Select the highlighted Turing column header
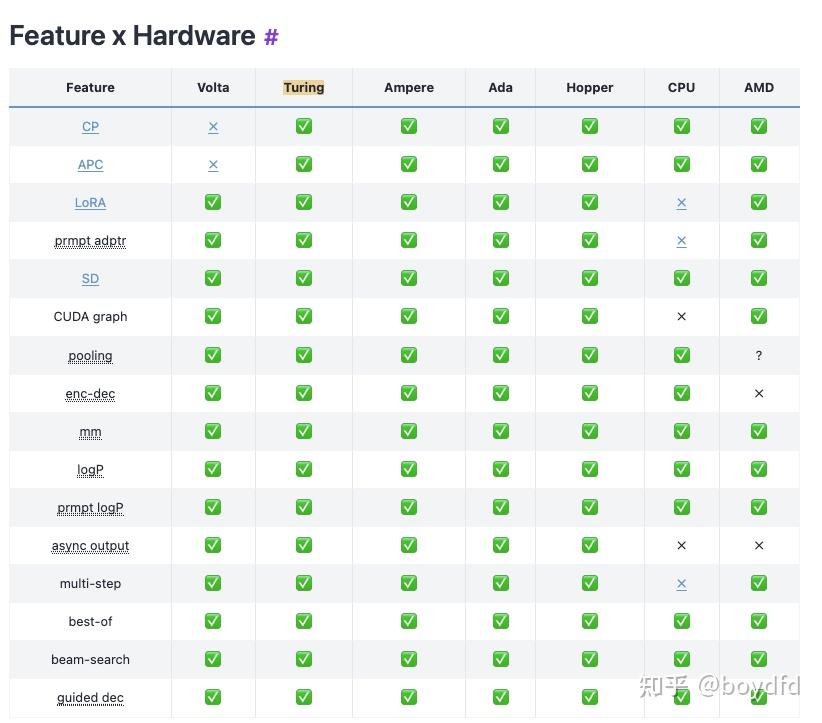Image resolution: width=822 pixels, height=723 pixels. 304,87
